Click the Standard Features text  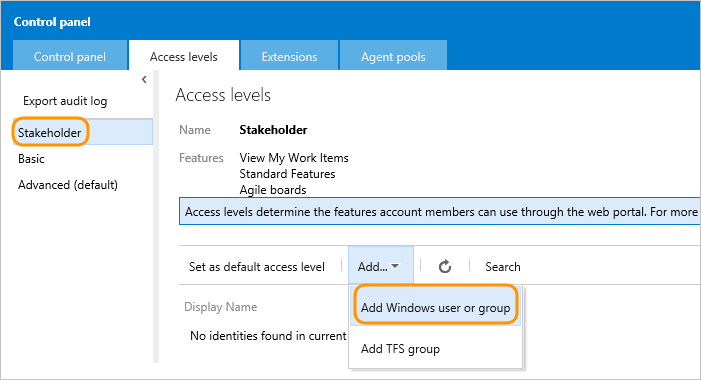click(x=287, y=173)
